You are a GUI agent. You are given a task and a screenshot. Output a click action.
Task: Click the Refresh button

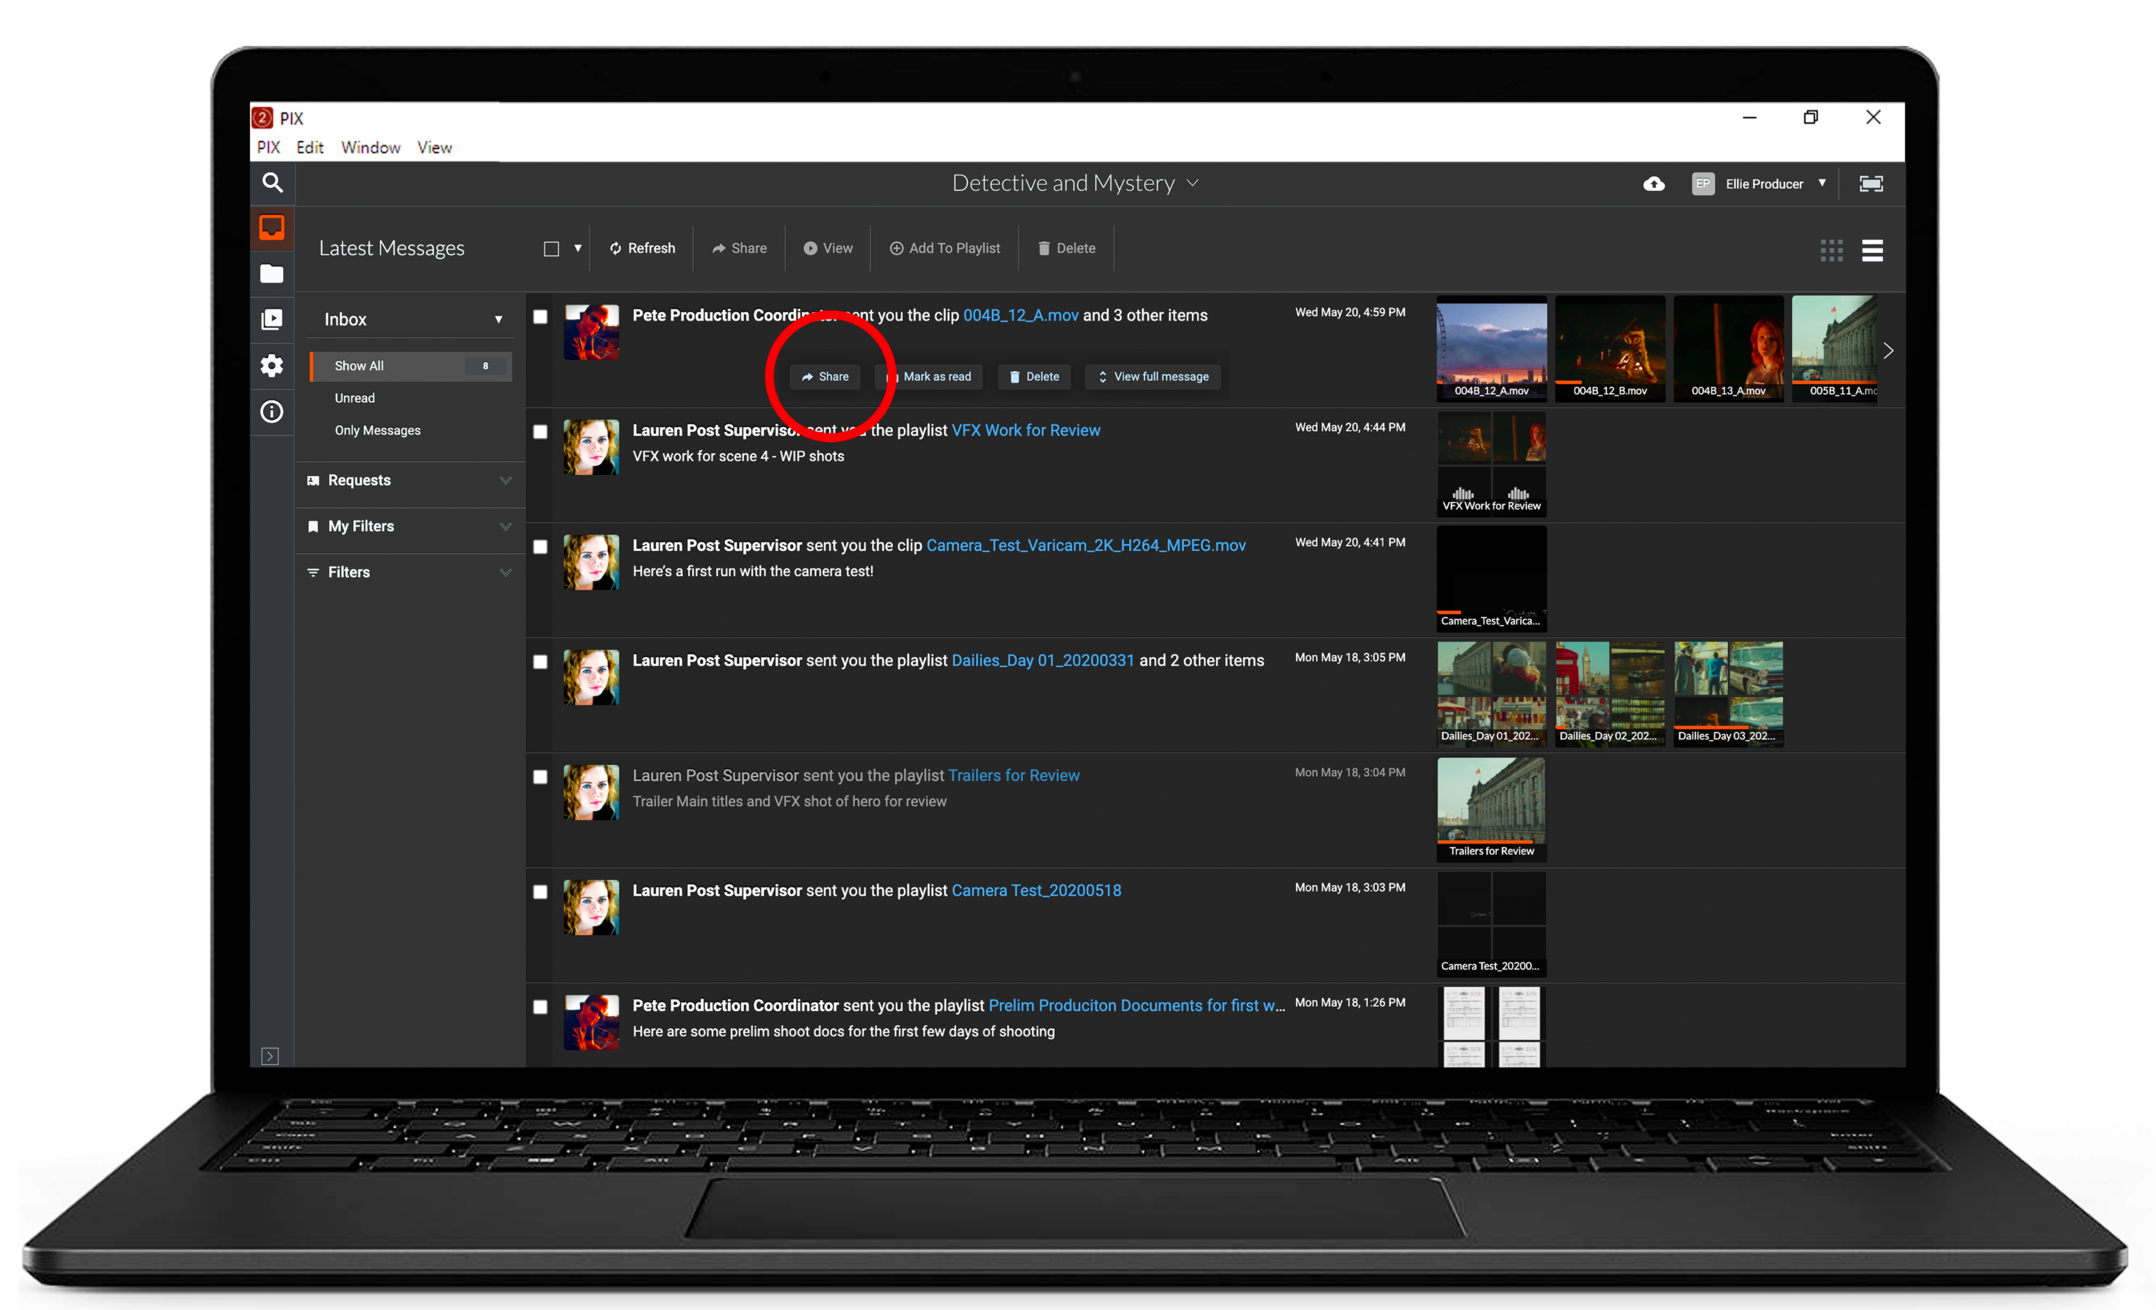(x=642, y=249)
